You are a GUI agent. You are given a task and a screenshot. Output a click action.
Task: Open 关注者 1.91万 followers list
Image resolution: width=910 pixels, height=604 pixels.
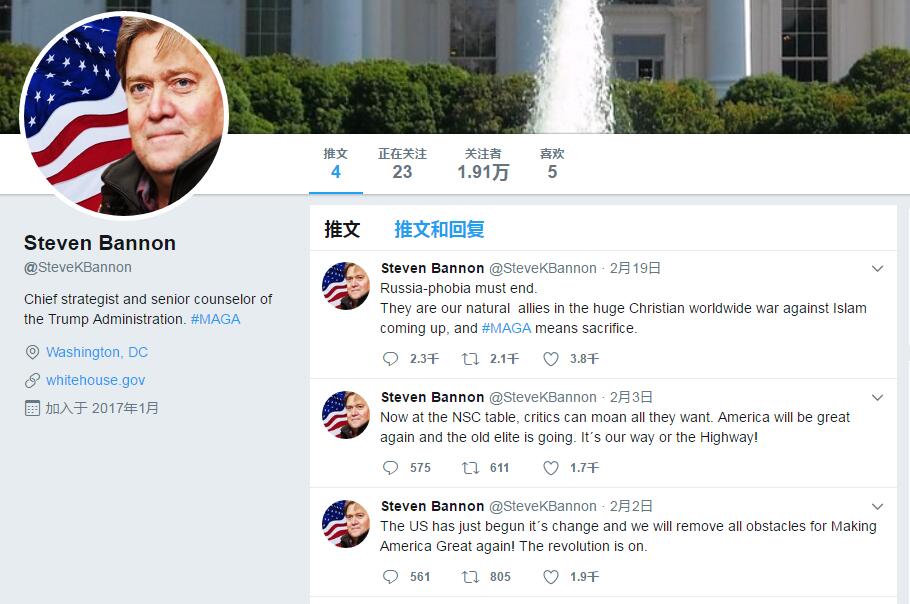483,164
